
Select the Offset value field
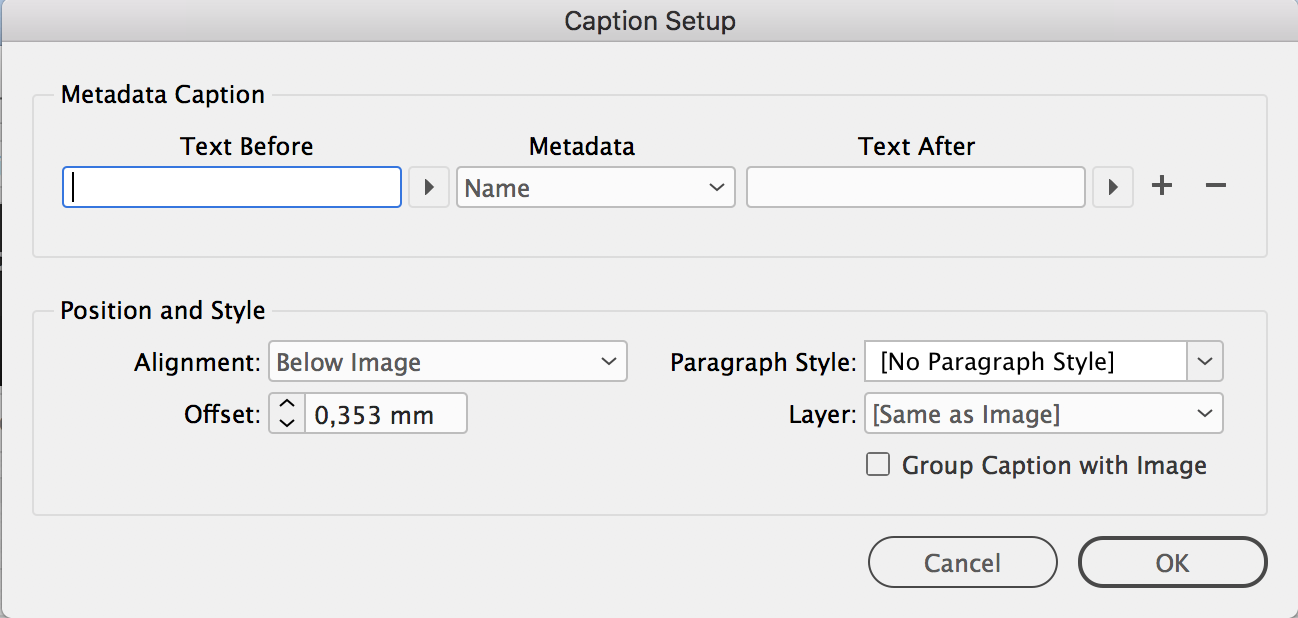(385, 414)
